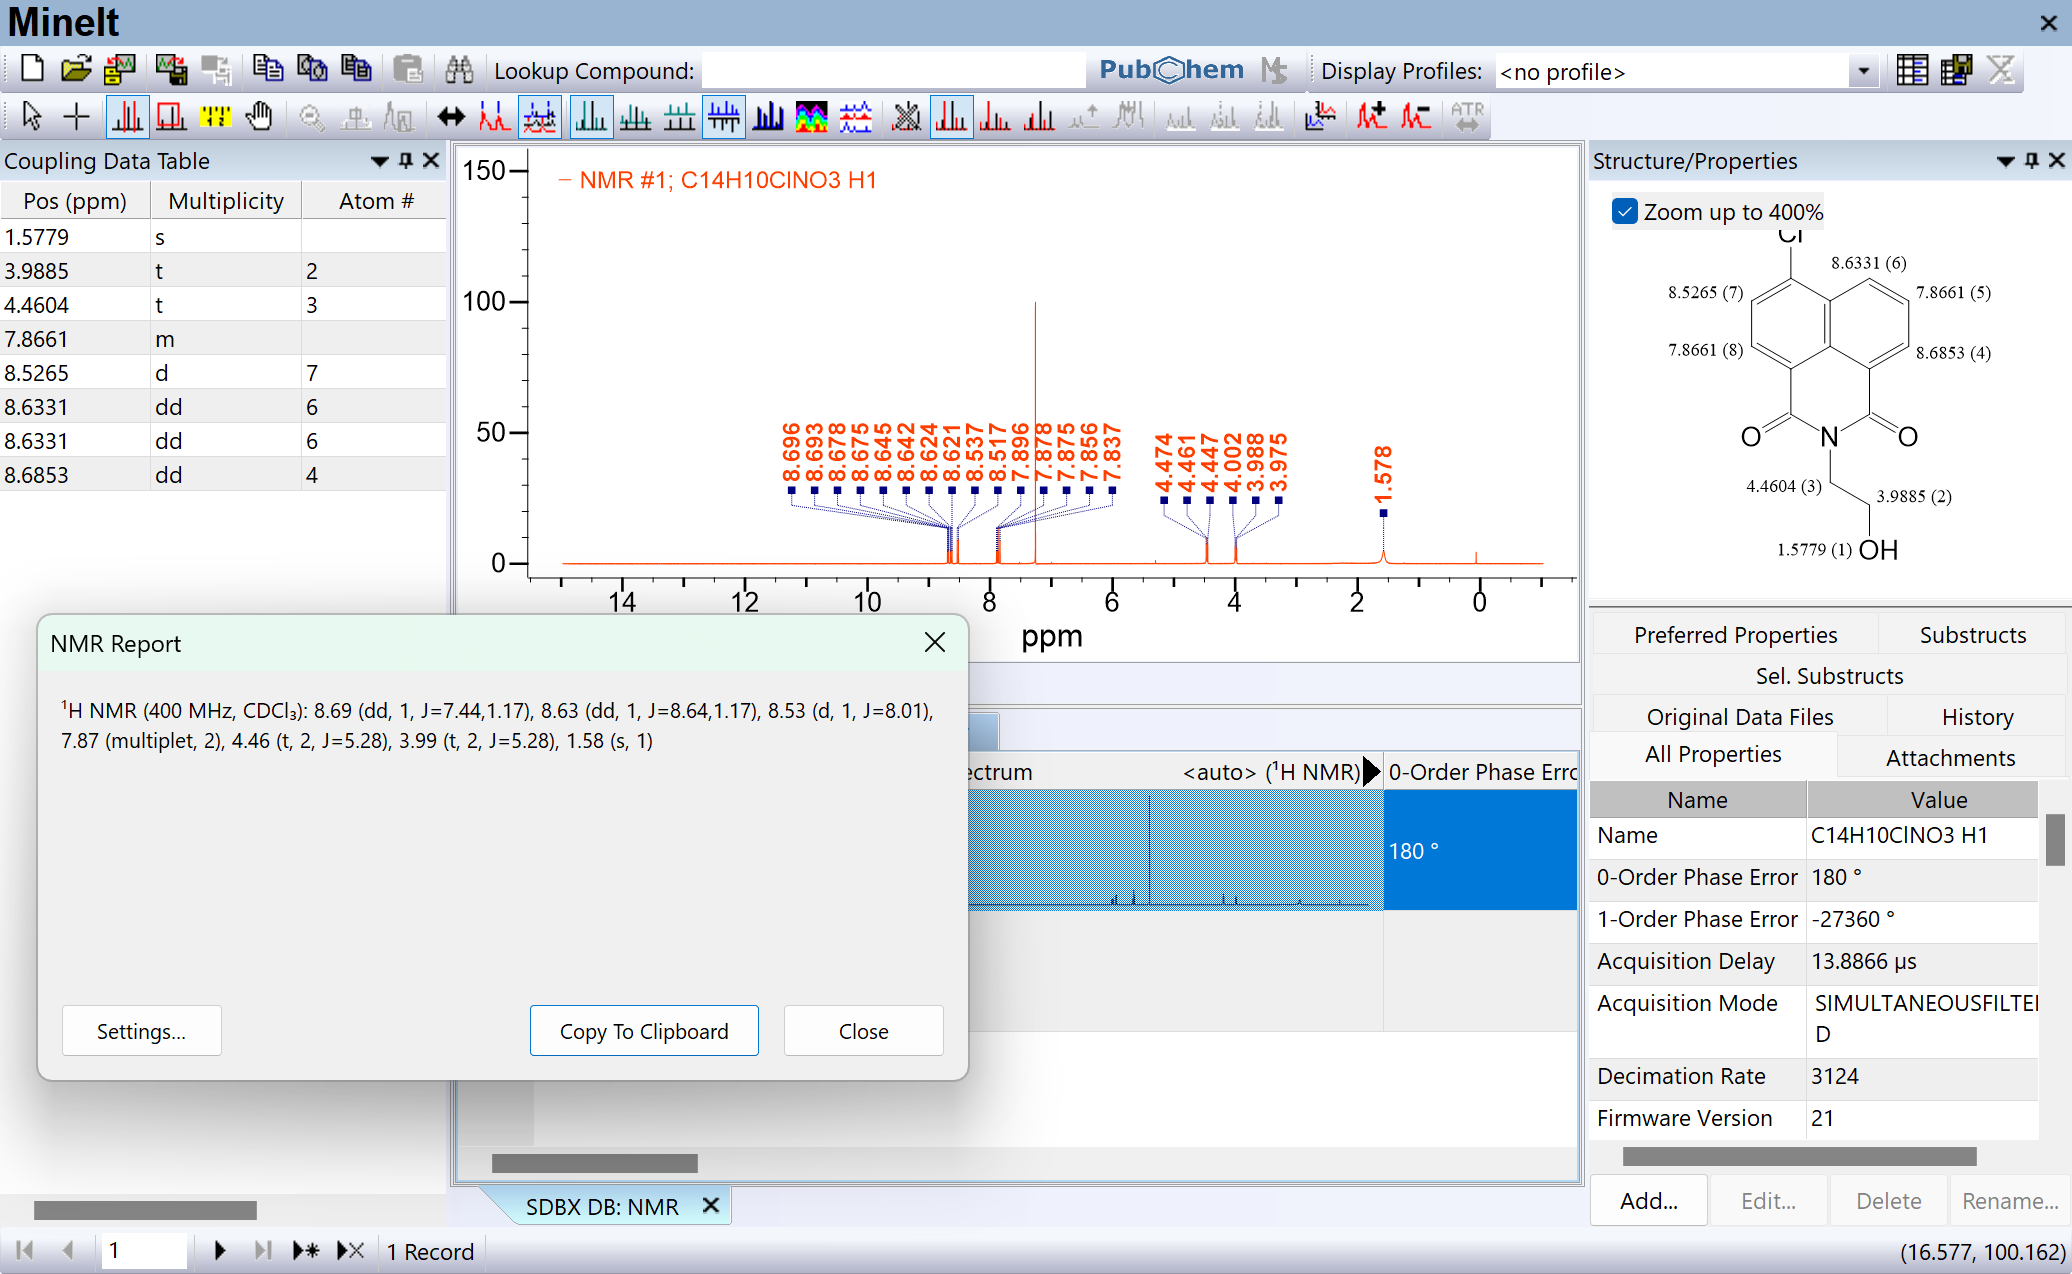Click the Lookup Compound input field
Viewport: 2072px width, 1274px height.
[893, 71]
